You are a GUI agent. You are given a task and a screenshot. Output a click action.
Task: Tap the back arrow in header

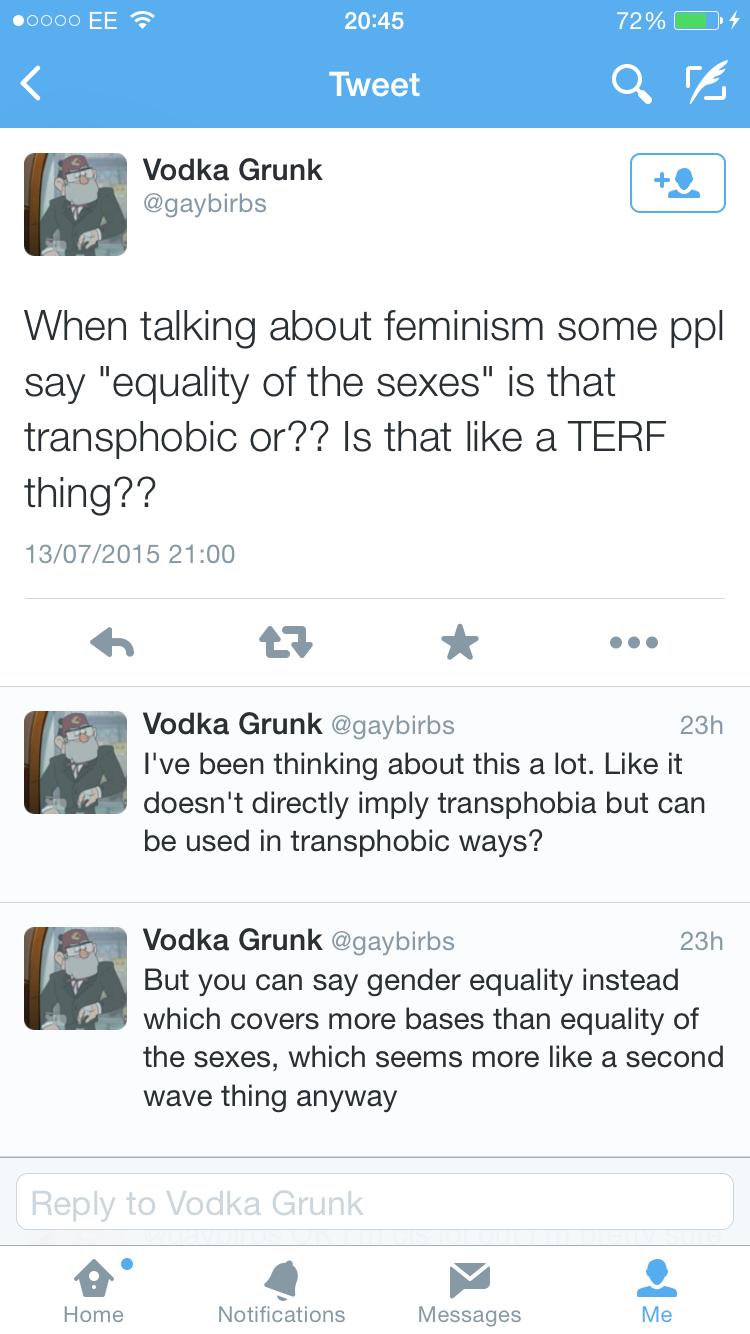[x=32, y=84]
